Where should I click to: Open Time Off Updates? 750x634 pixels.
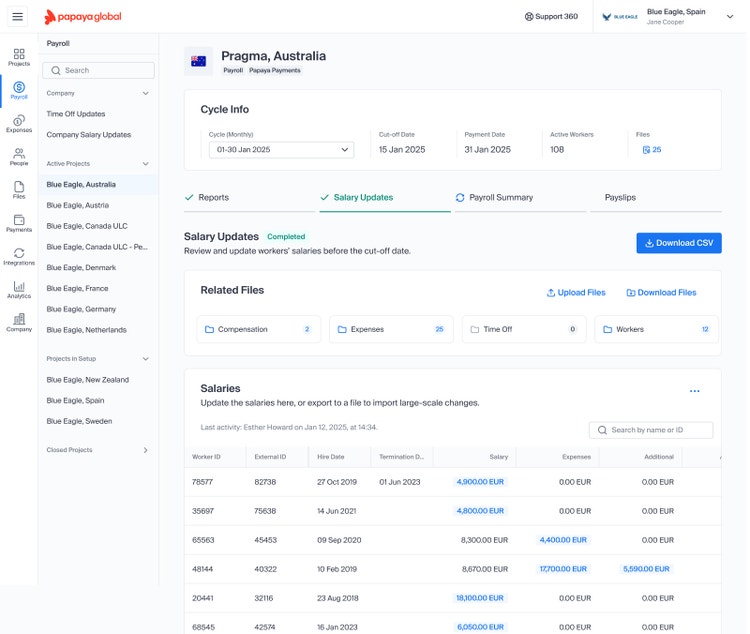pyautogui.click(x=76, y=114)
